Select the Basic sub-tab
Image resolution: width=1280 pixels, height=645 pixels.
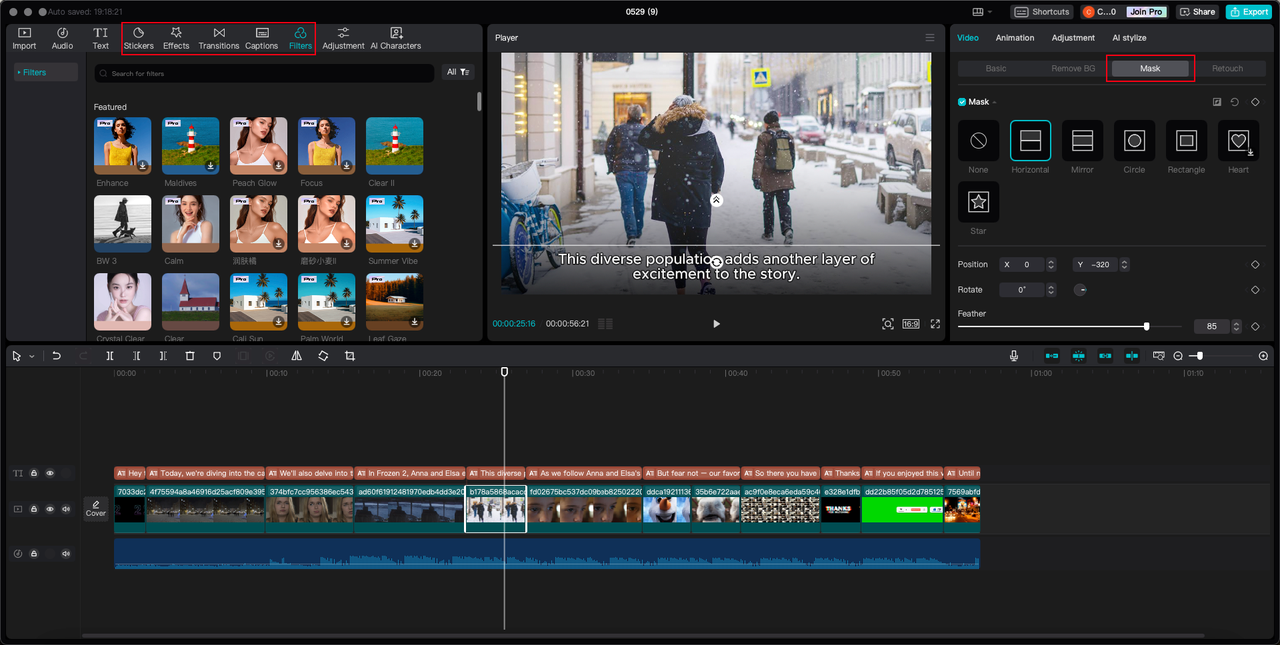coord(996,69)
